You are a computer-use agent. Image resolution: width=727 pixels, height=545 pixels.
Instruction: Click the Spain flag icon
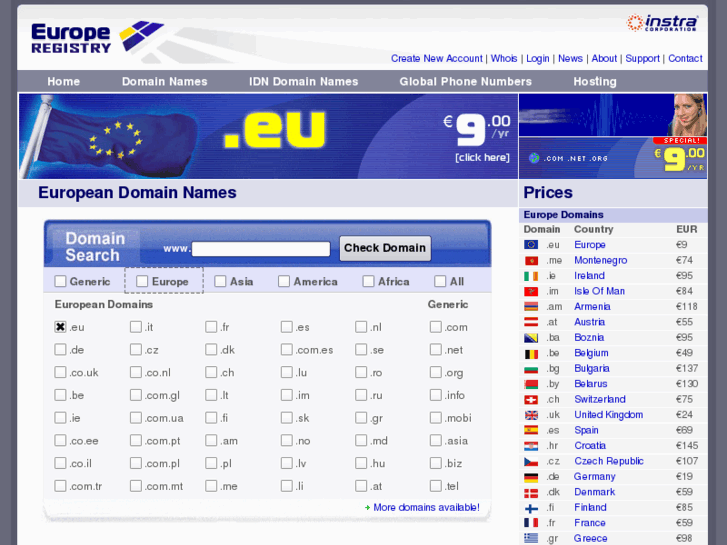[x=531, y=430]
